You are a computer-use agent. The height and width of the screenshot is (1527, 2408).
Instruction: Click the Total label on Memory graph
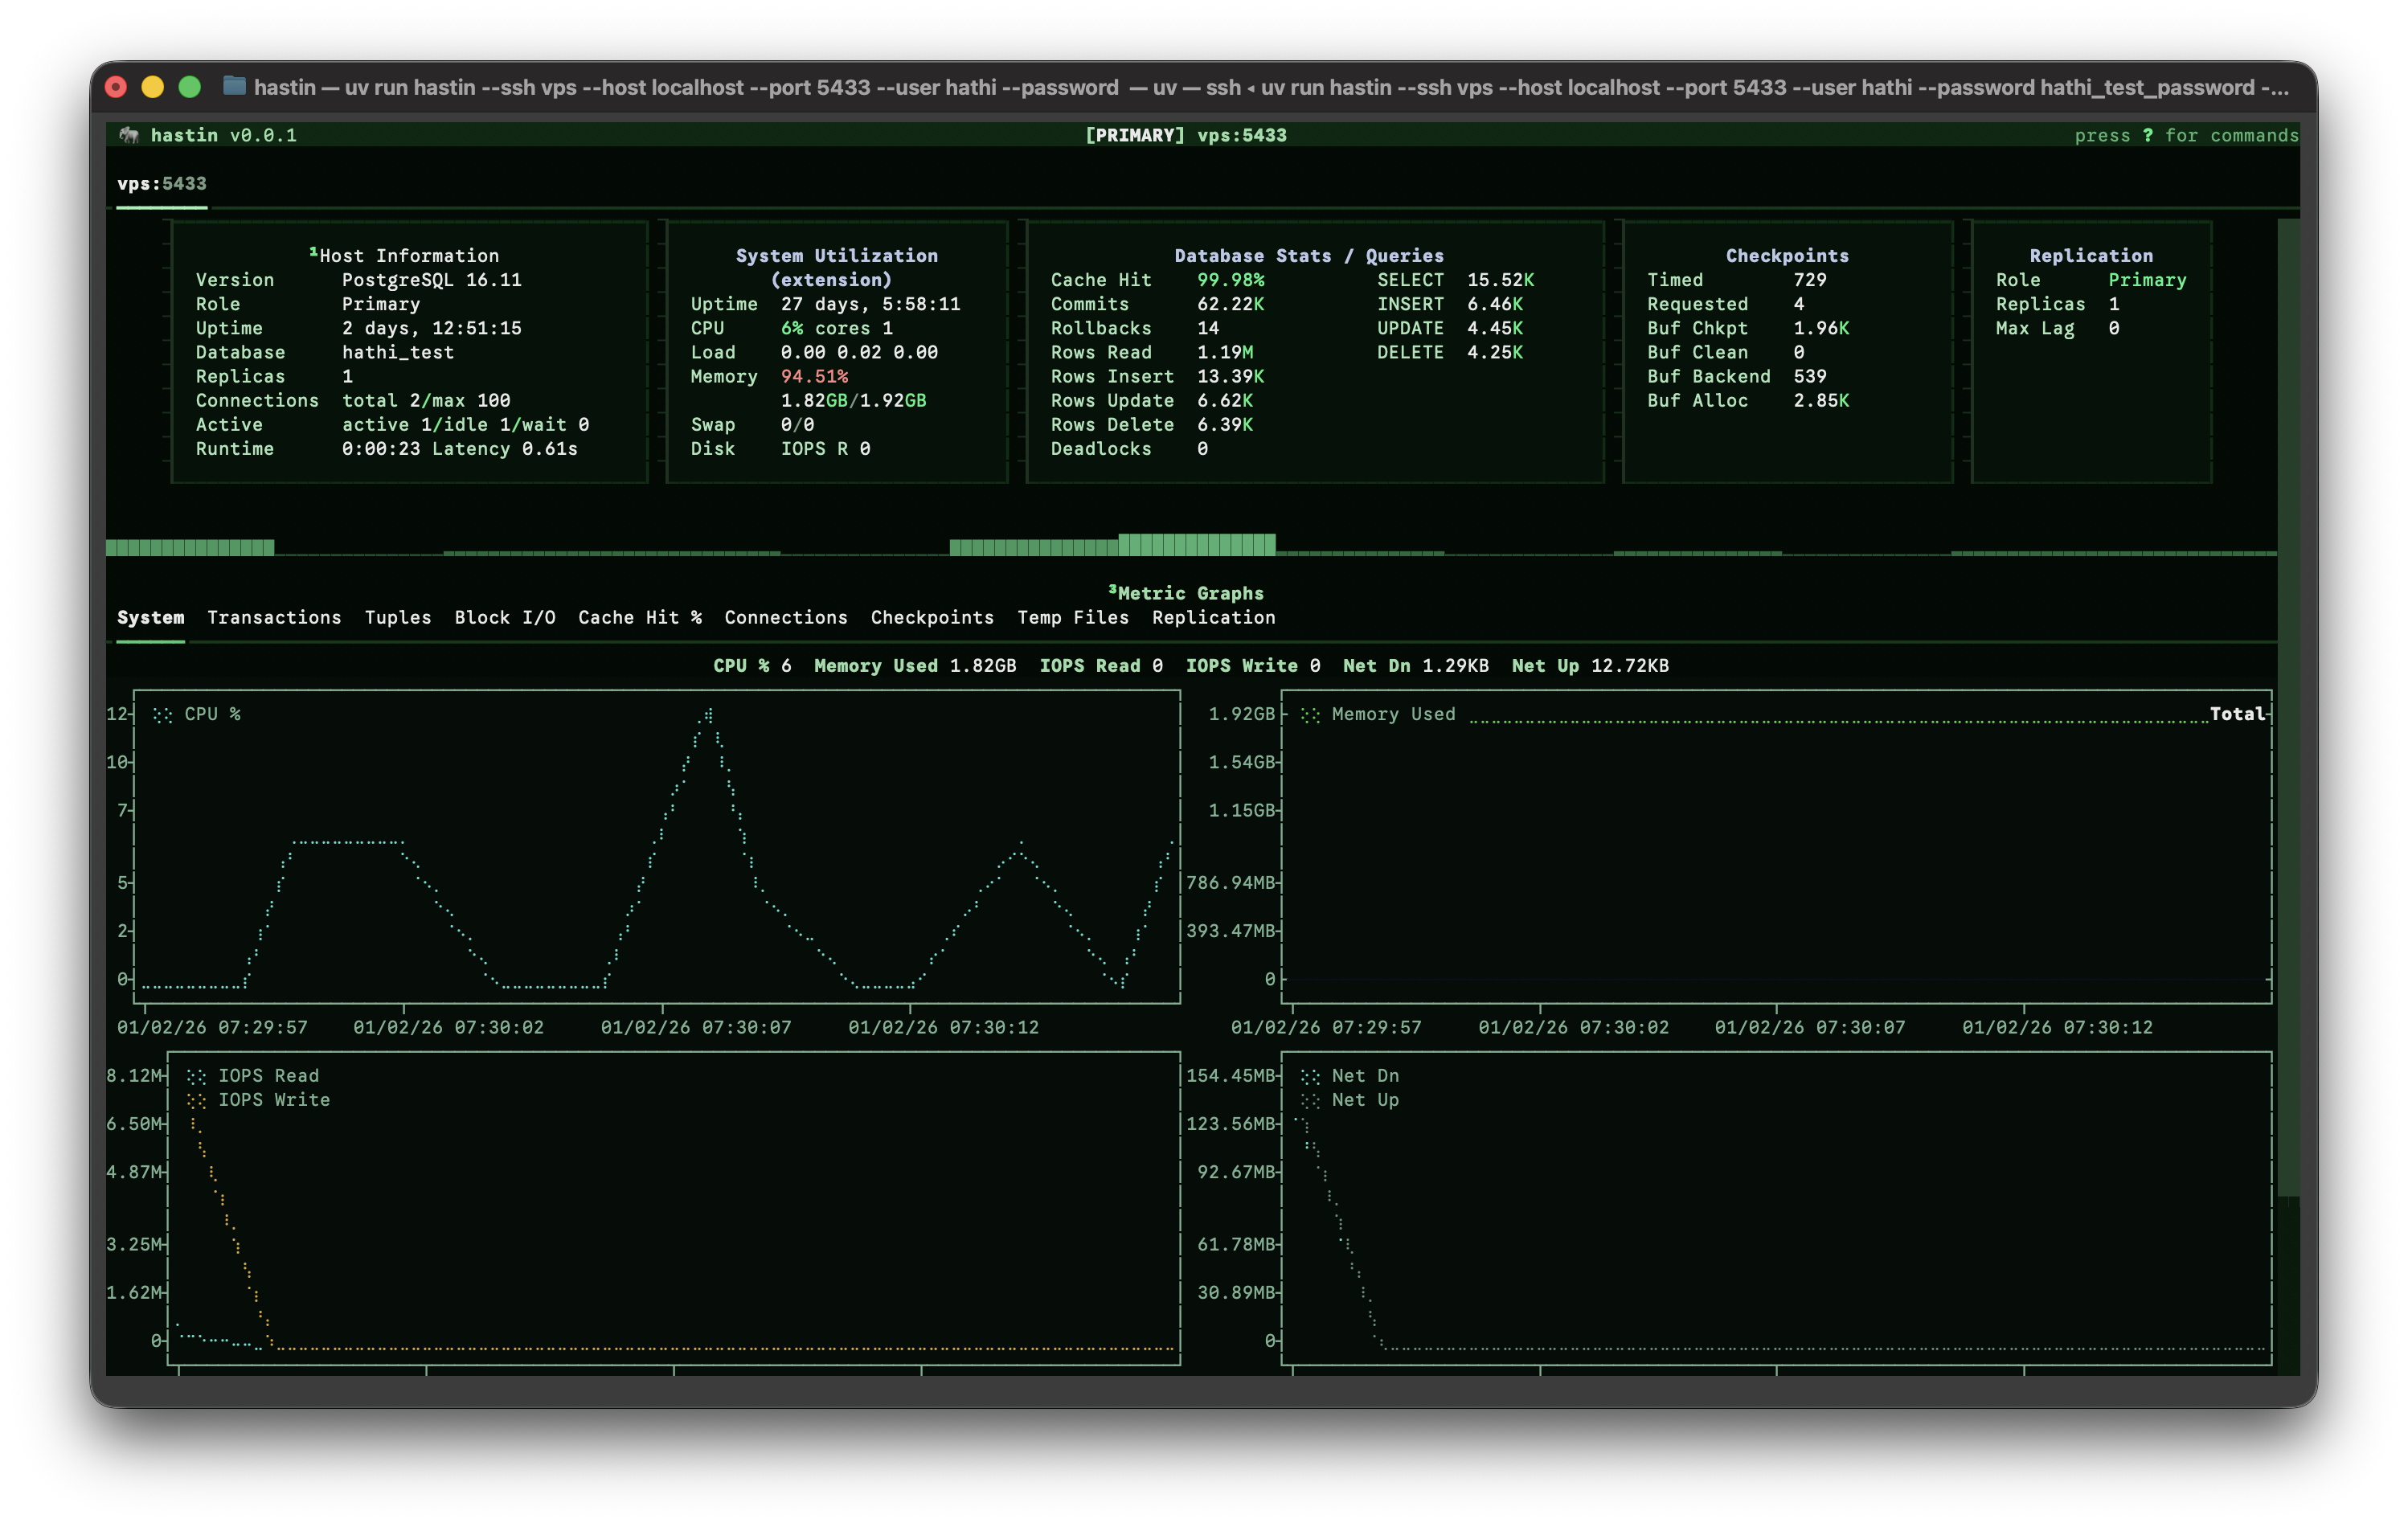[2237, 714]
